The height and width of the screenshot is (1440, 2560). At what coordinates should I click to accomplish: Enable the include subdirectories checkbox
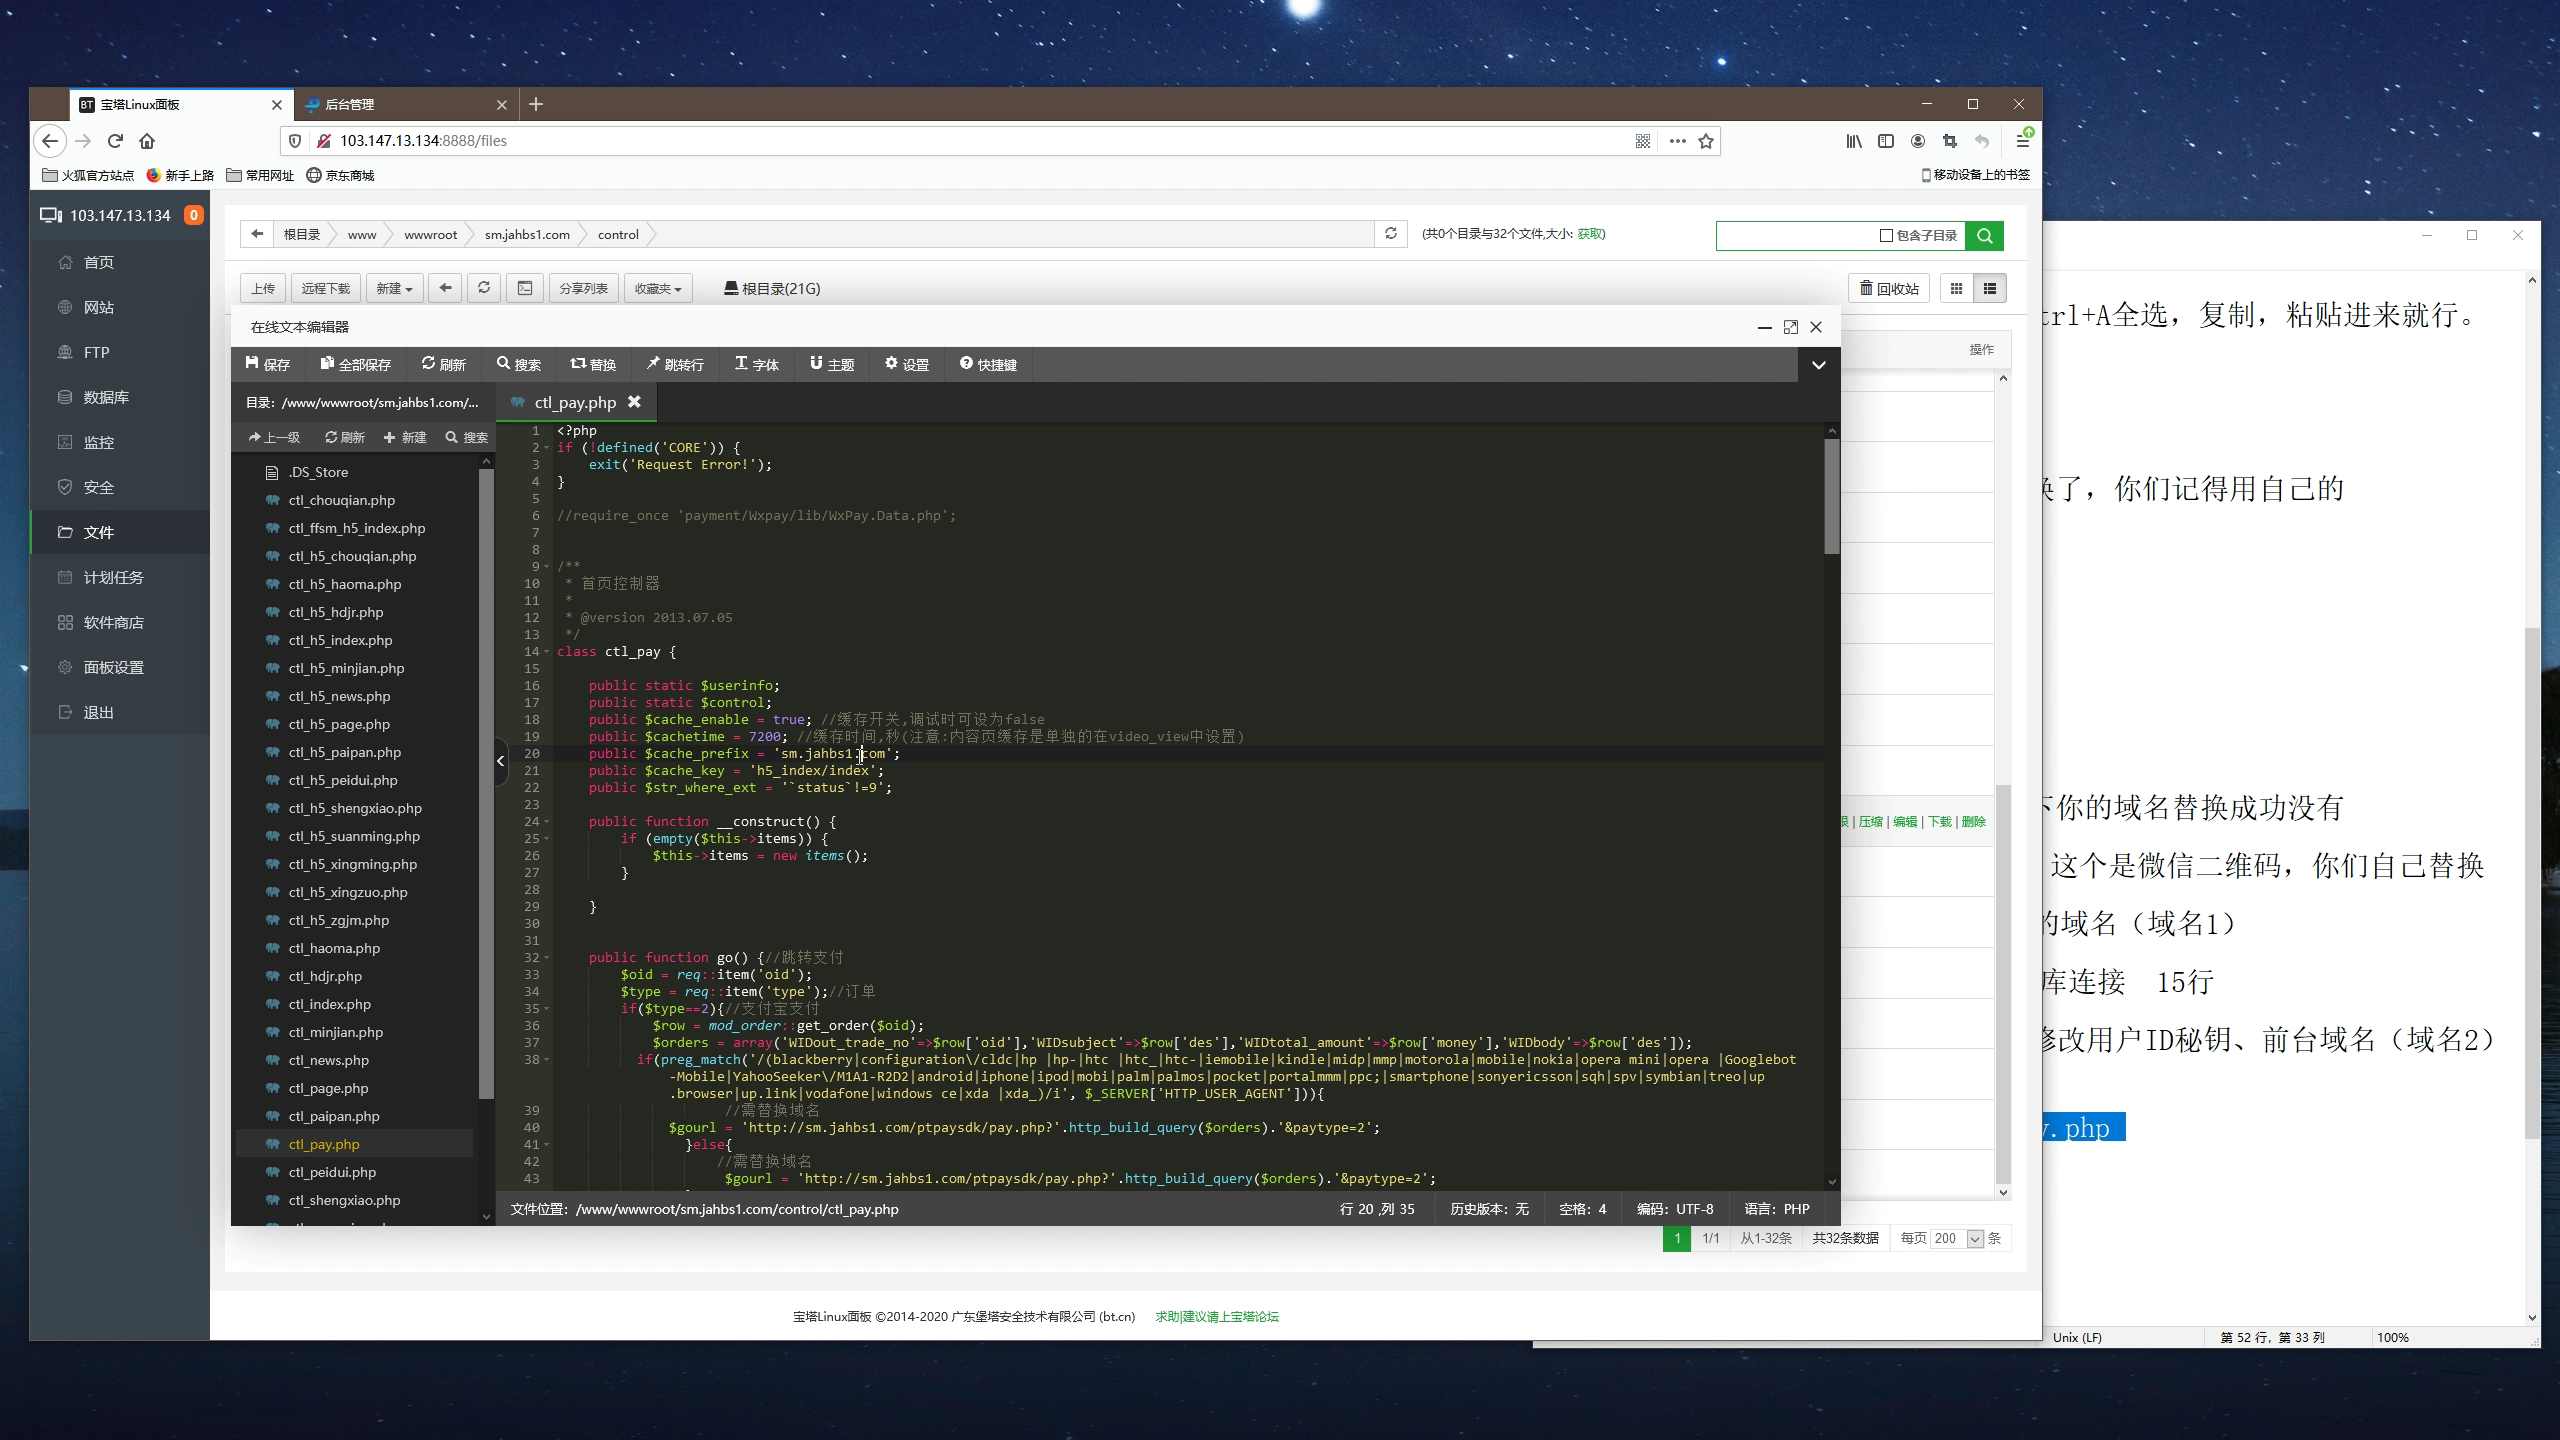(1886, 236)
